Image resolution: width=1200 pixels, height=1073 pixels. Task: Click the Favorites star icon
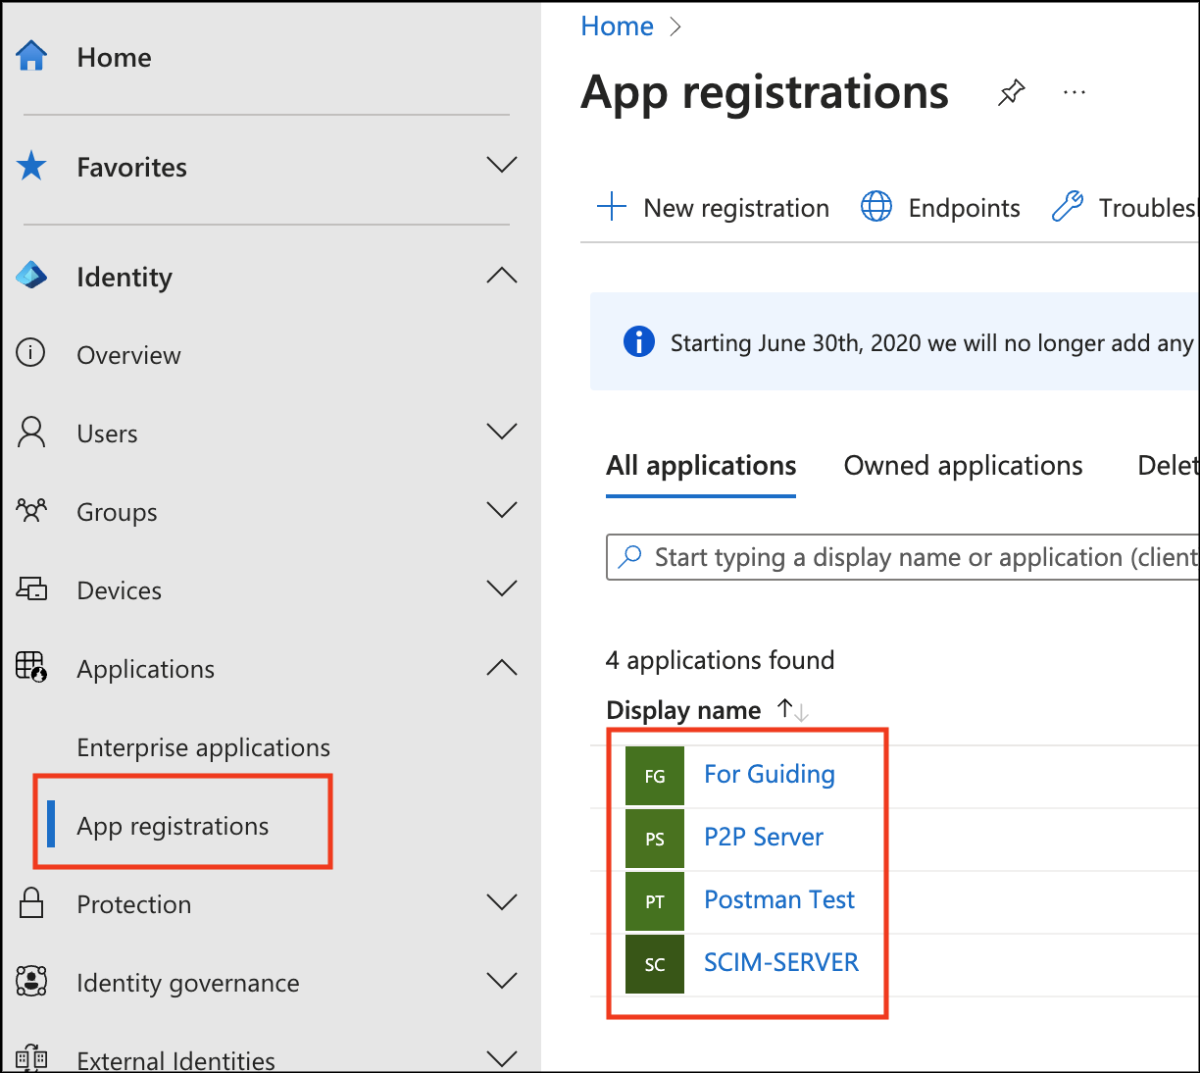point(32,166)
